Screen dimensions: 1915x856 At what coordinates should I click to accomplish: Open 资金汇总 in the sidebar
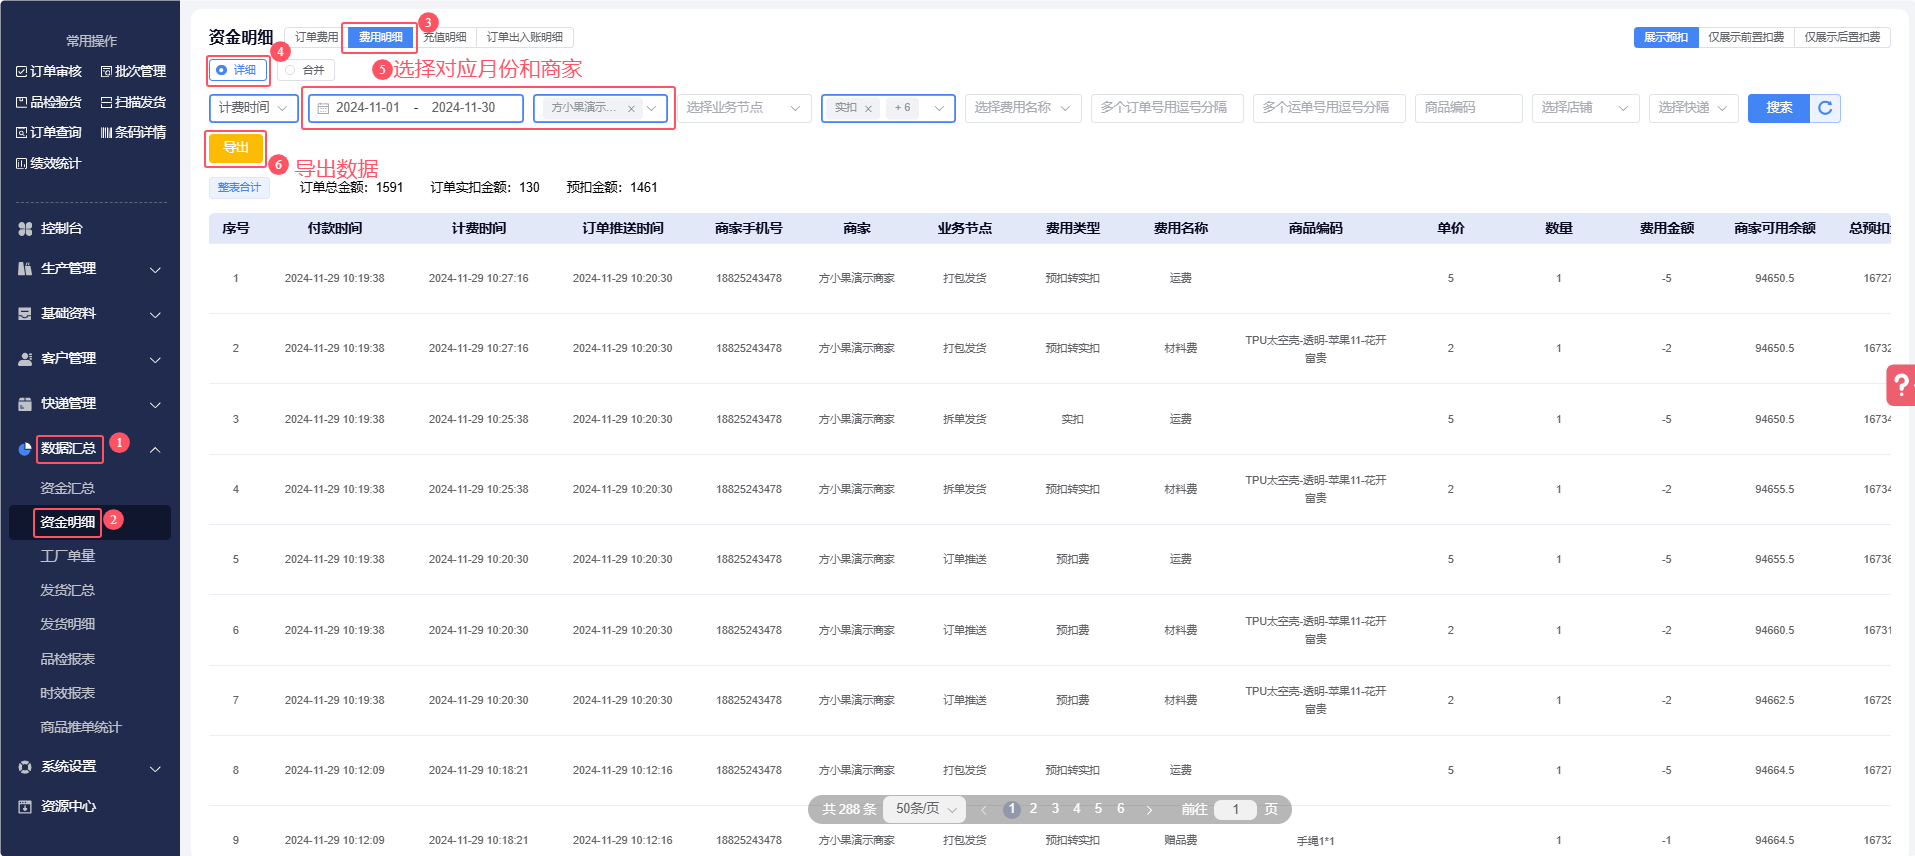pos(67,488)
